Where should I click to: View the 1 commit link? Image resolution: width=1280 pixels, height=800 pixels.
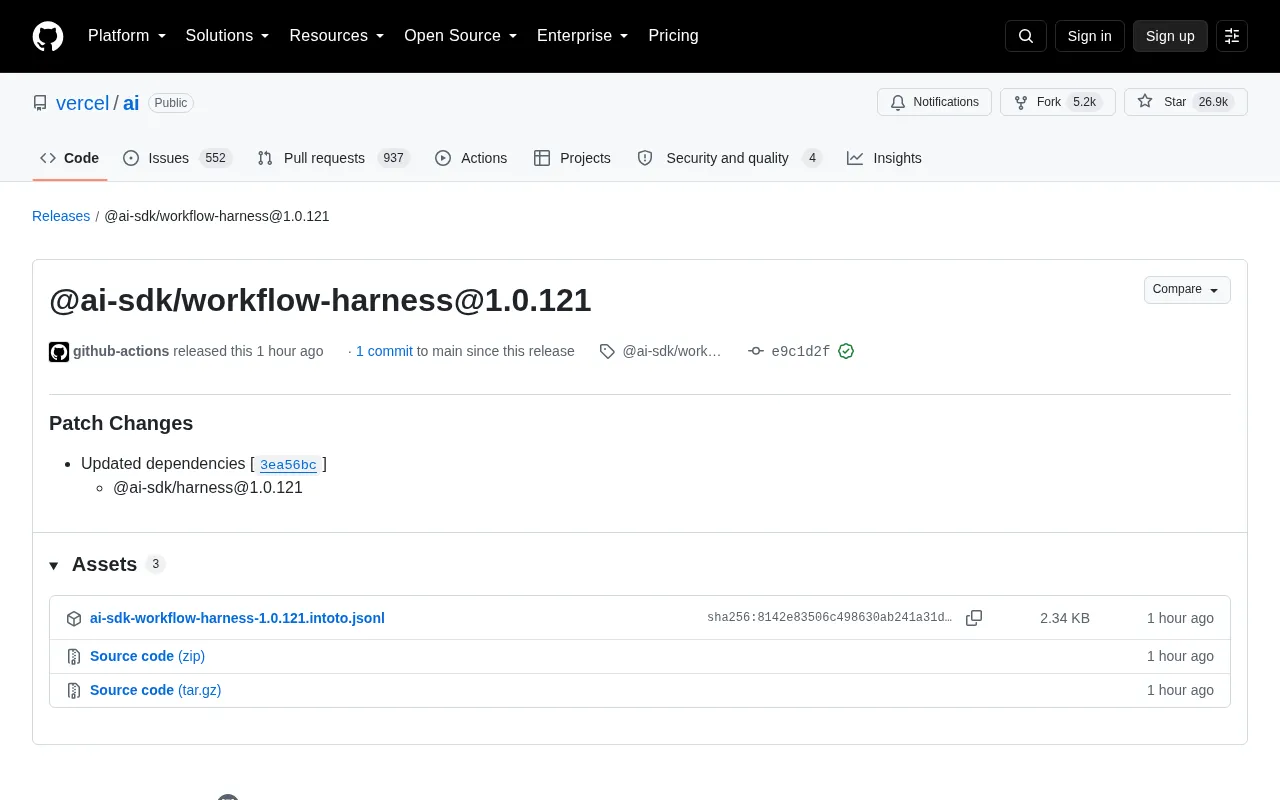[x=384, y=351]
